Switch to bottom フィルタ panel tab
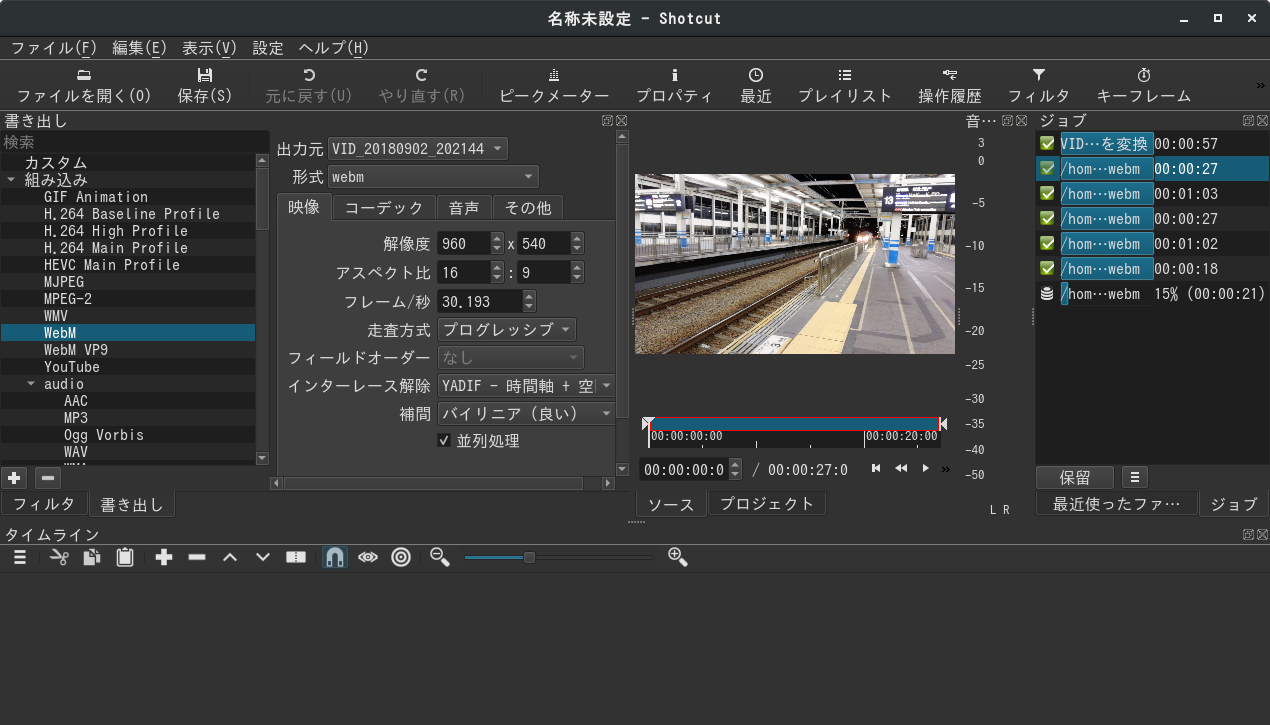Viewport: 1270px width, 725px height. pos(43,504)
